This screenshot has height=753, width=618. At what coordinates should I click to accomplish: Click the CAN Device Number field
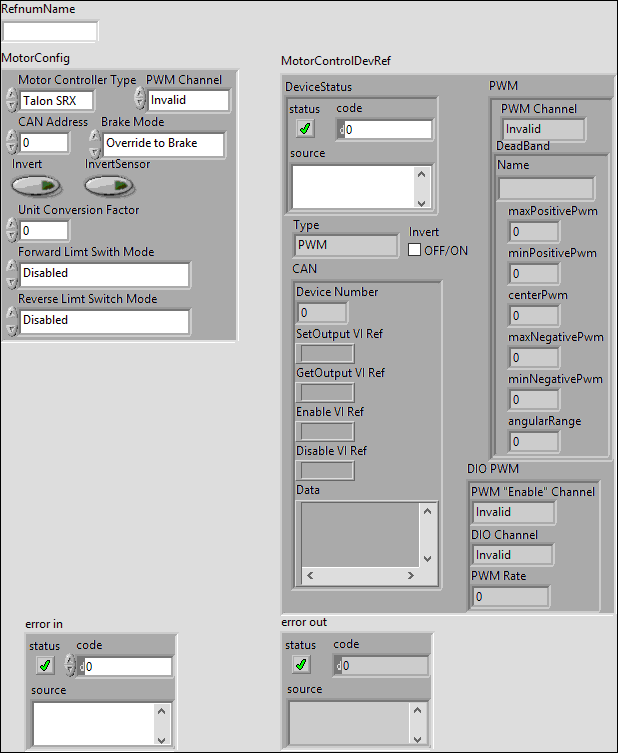tap(322, 313)
